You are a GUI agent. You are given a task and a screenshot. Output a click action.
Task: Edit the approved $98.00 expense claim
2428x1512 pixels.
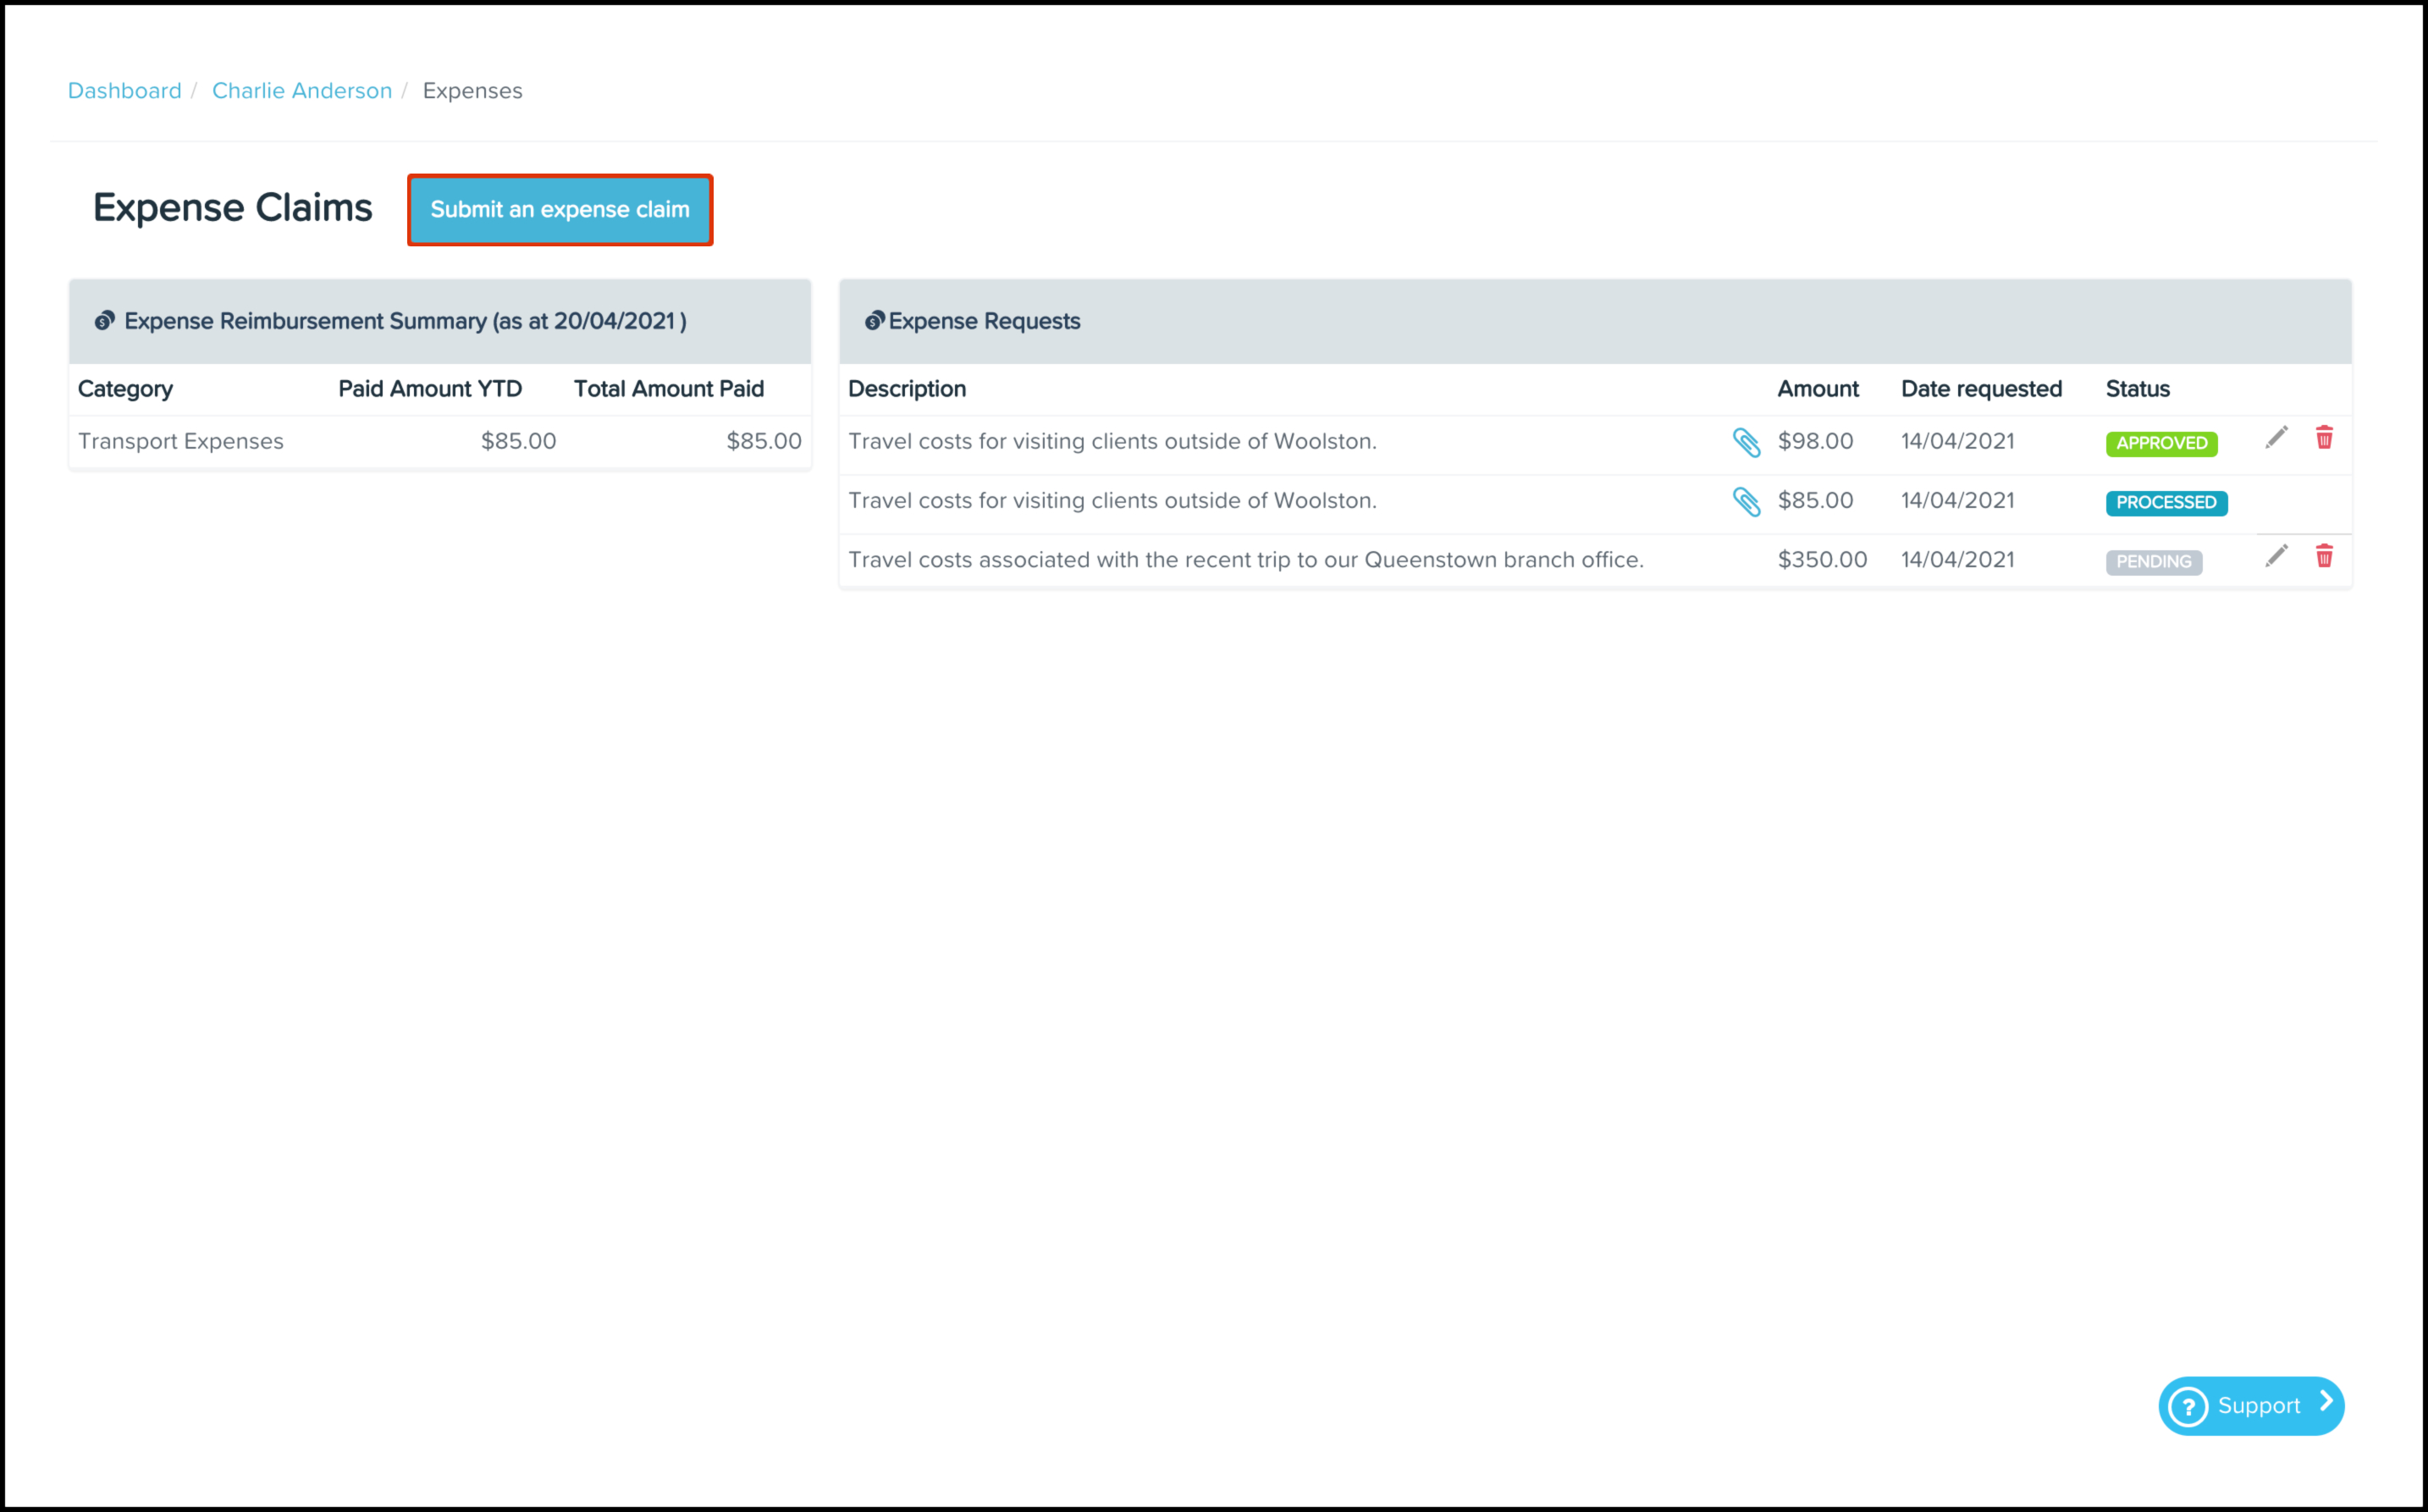[x=2276, y=438]
